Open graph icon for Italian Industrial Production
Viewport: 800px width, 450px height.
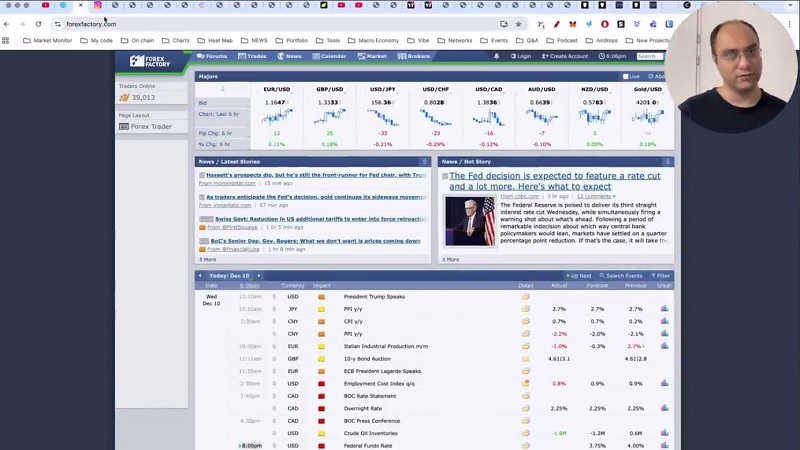click(x=664, y=346)
